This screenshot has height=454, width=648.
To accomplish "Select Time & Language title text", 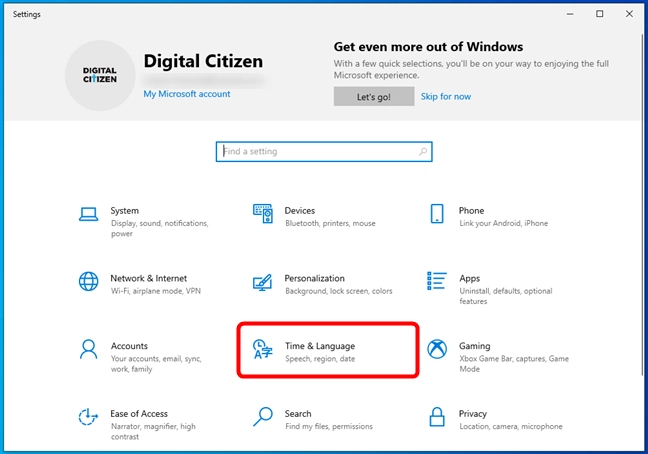I will click(320, 346).
